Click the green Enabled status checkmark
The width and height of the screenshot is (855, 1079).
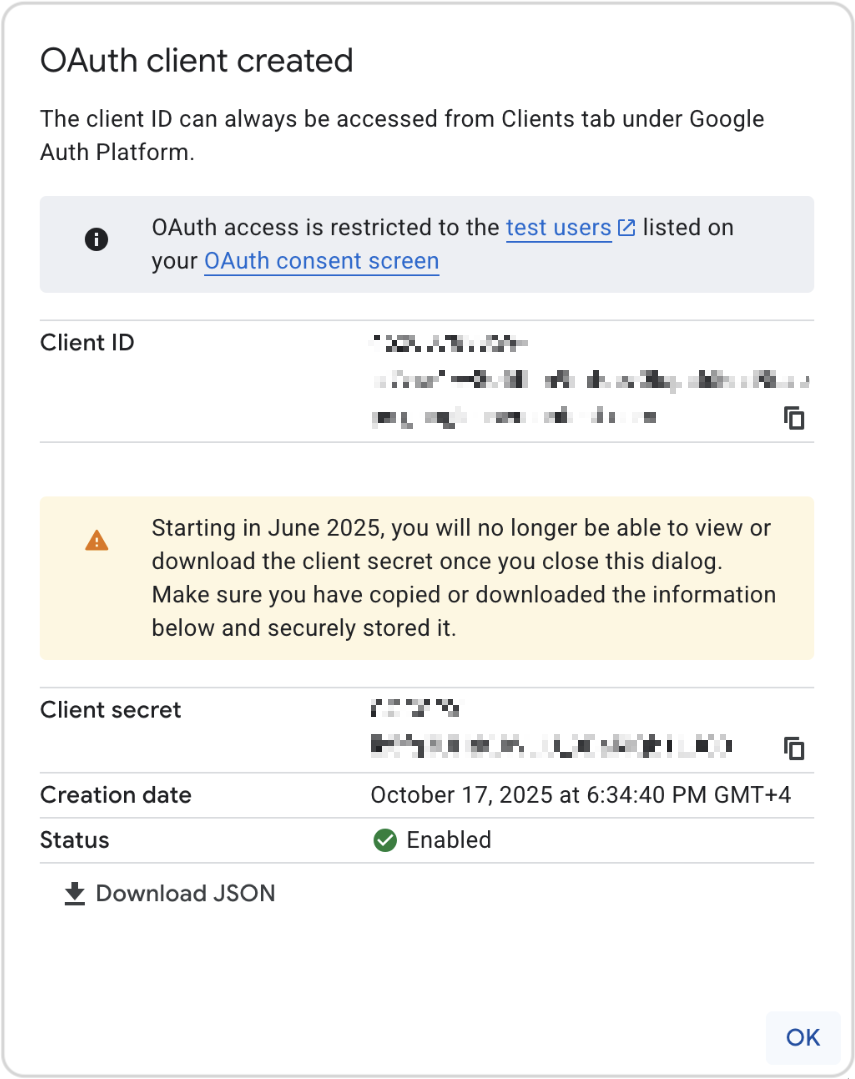384,840
